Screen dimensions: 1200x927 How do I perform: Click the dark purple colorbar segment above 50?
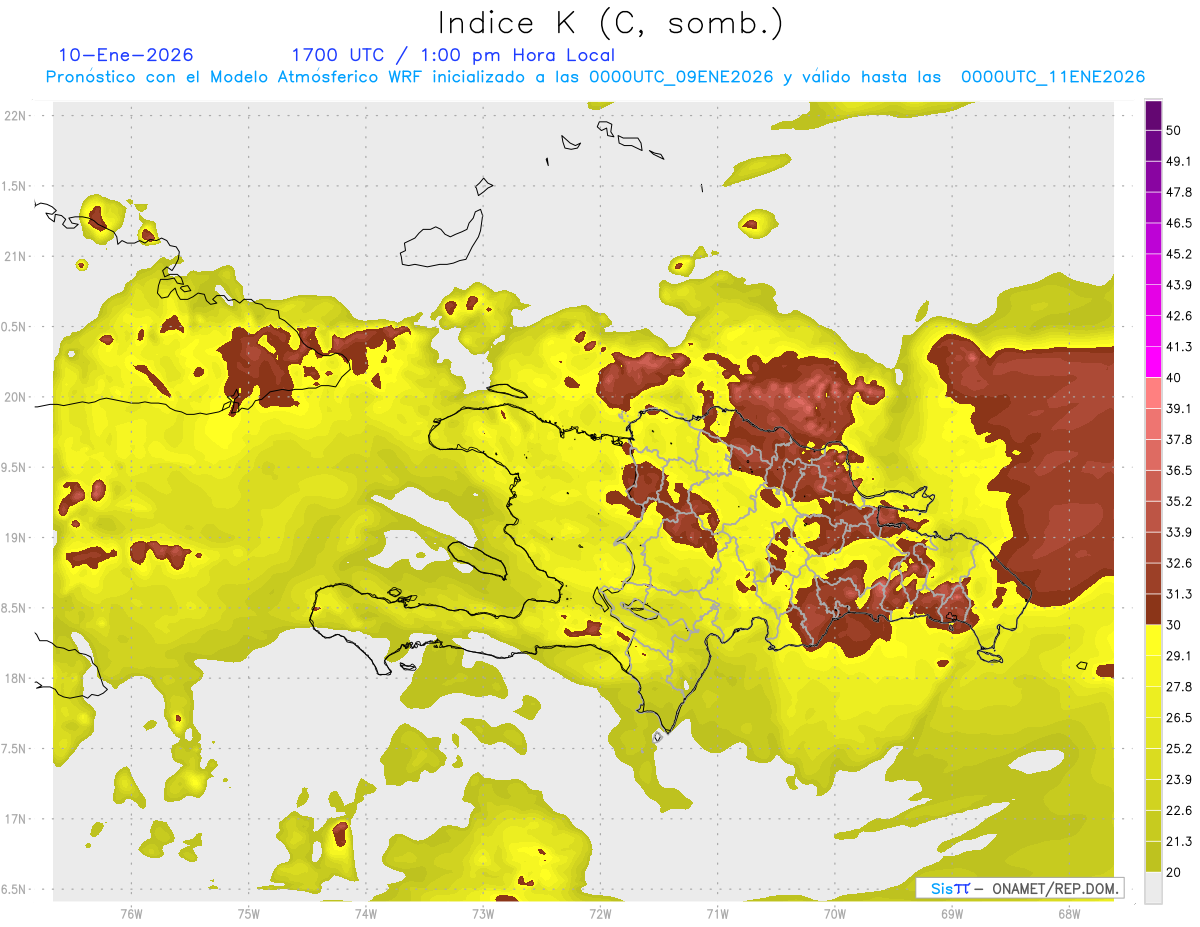pos(1153,116)
